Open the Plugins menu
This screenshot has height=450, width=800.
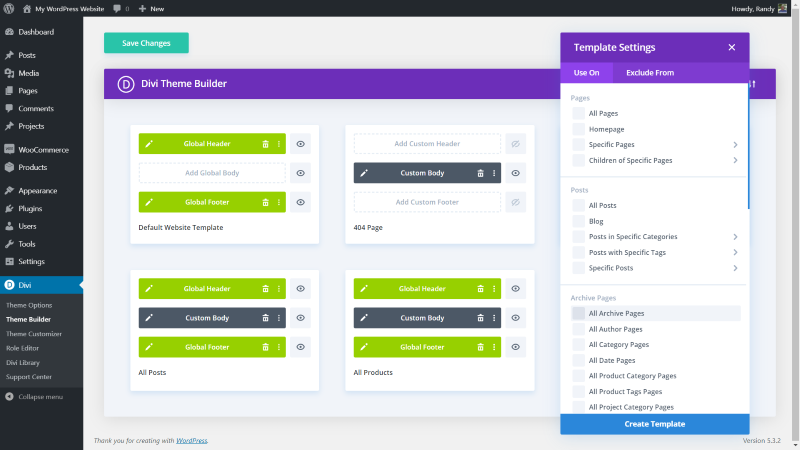[x=41, y=208]
